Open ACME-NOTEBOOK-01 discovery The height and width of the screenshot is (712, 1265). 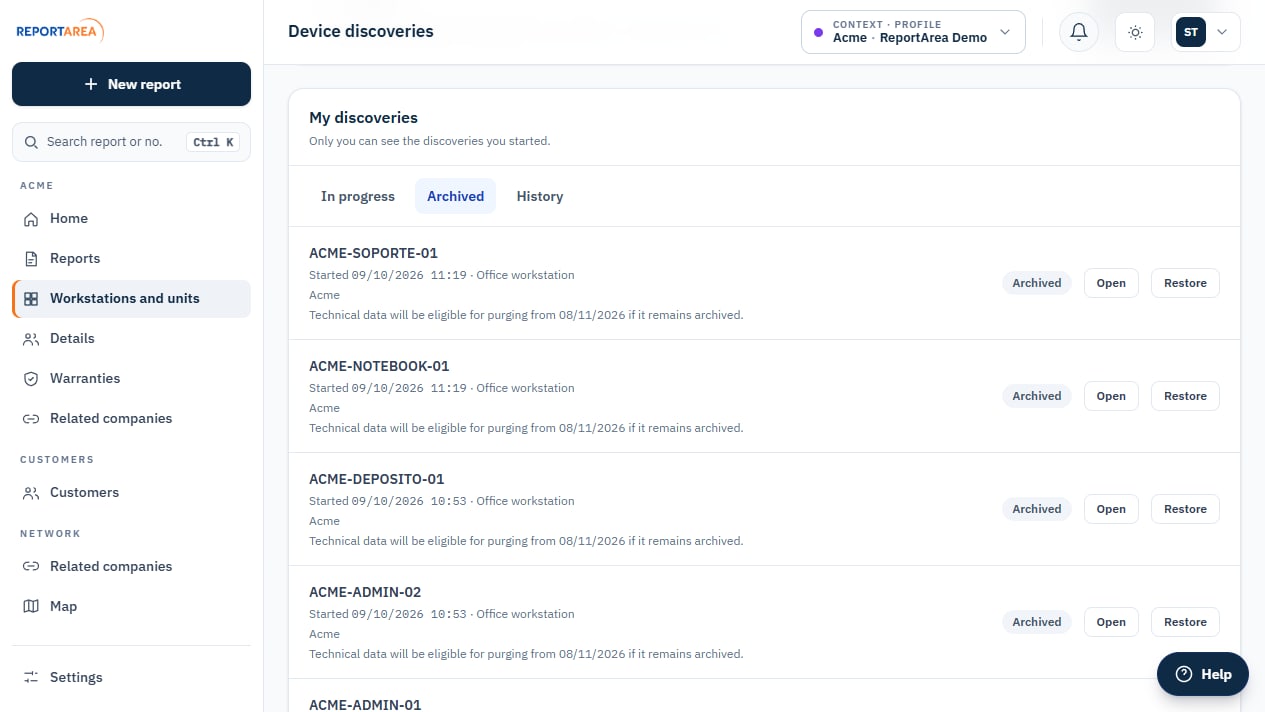pyautogui.click(x=1111, y=396)
